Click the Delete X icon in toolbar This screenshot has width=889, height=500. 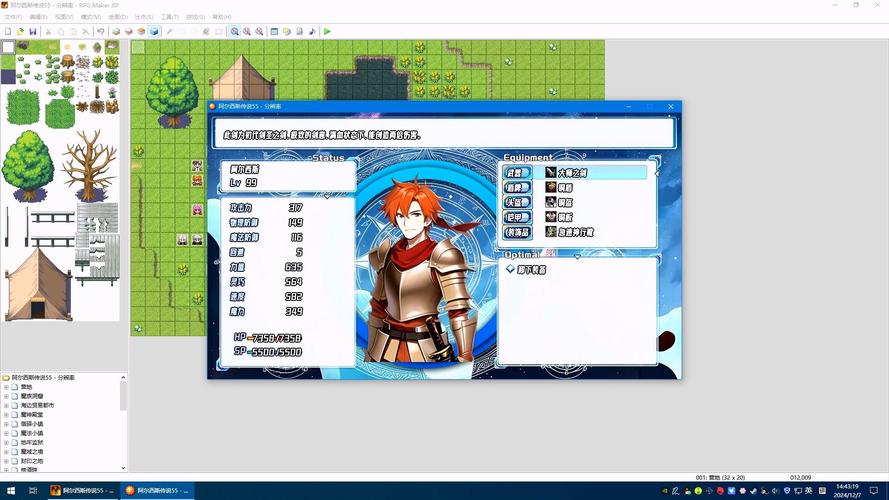(86, 32)
